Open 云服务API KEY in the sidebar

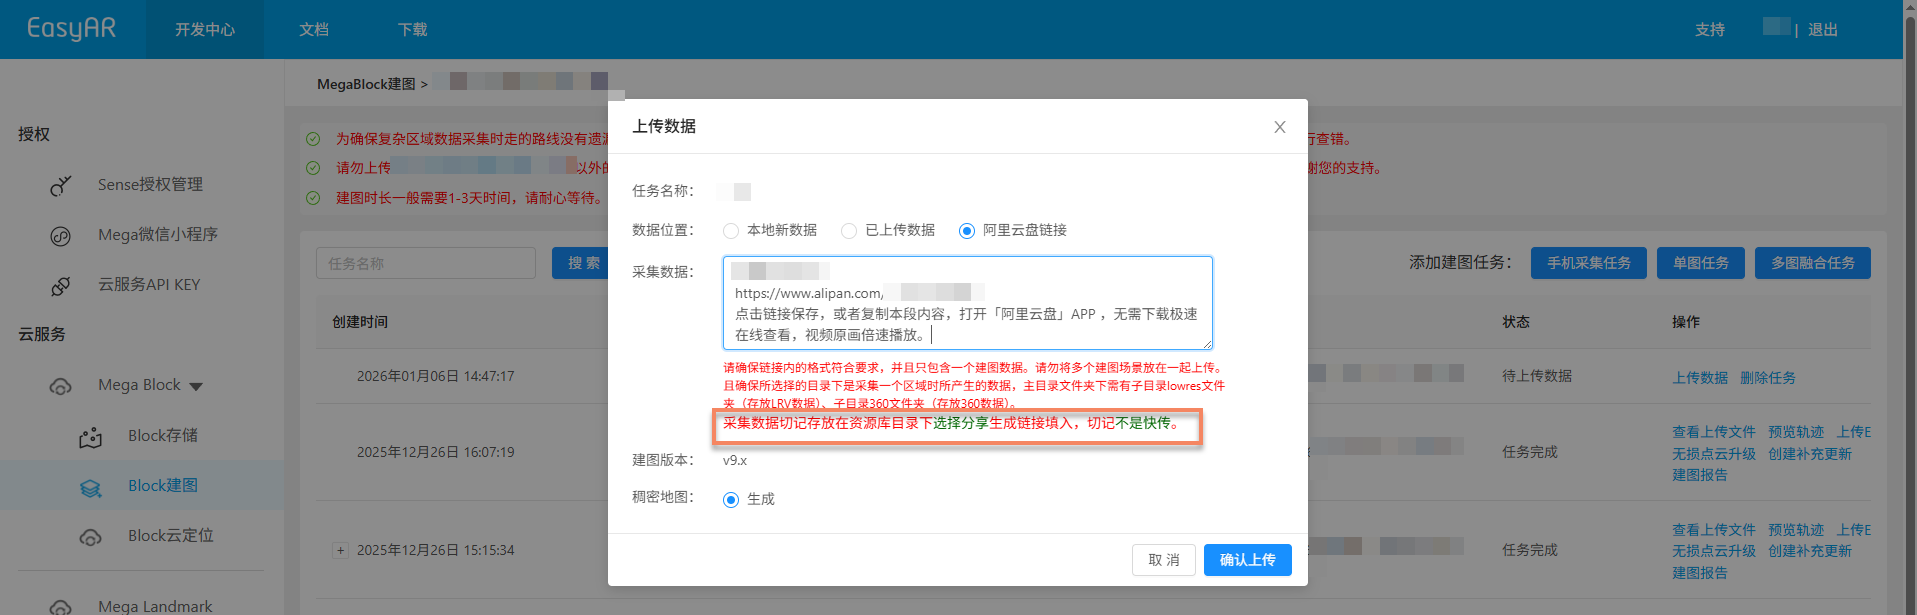tap(149, 284)
